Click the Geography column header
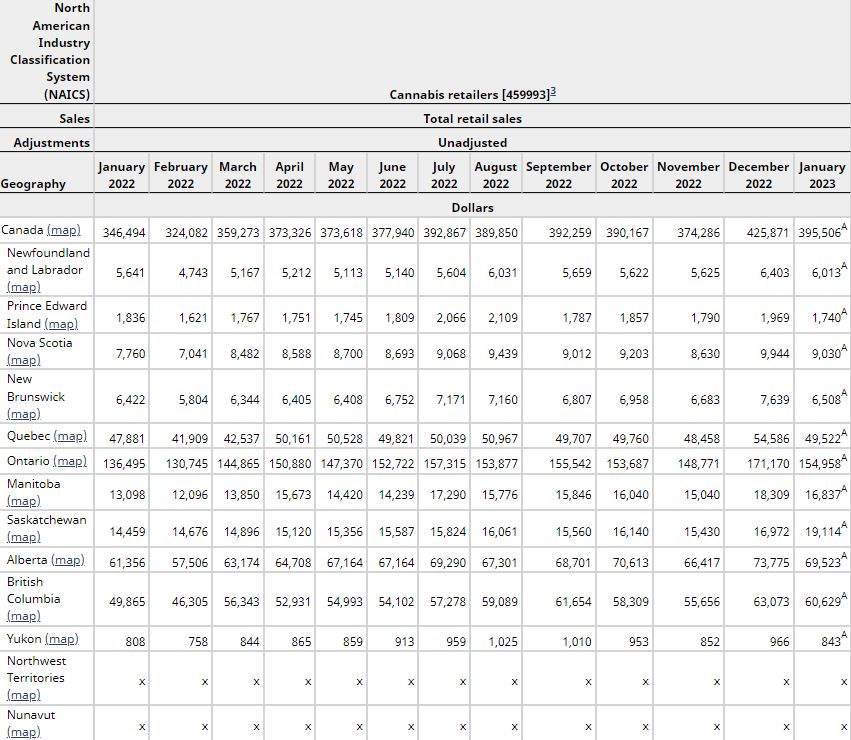 (34, 184)
